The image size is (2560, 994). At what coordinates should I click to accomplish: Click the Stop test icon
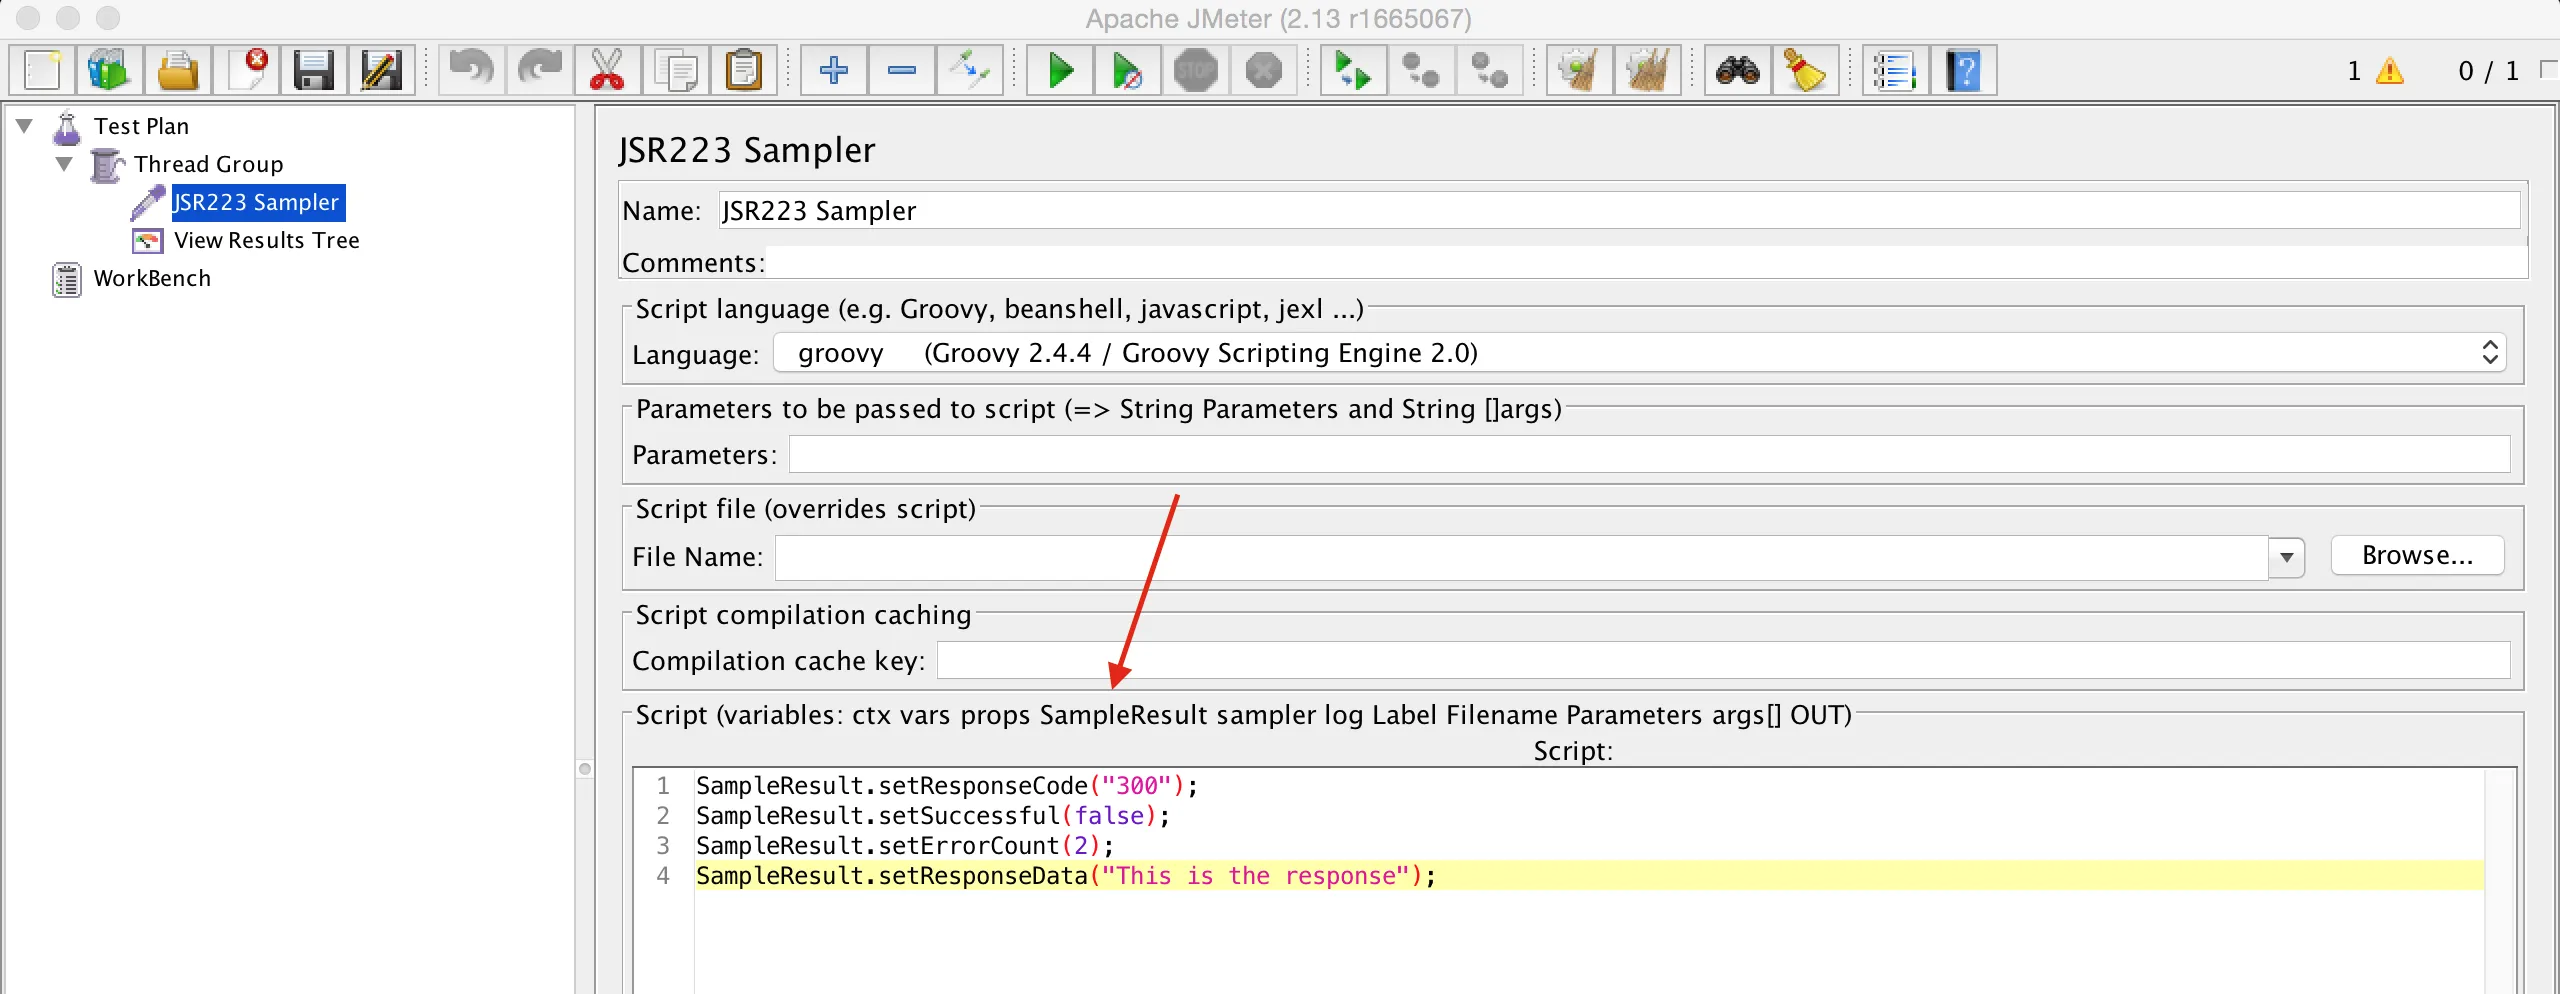point(1196,71)
